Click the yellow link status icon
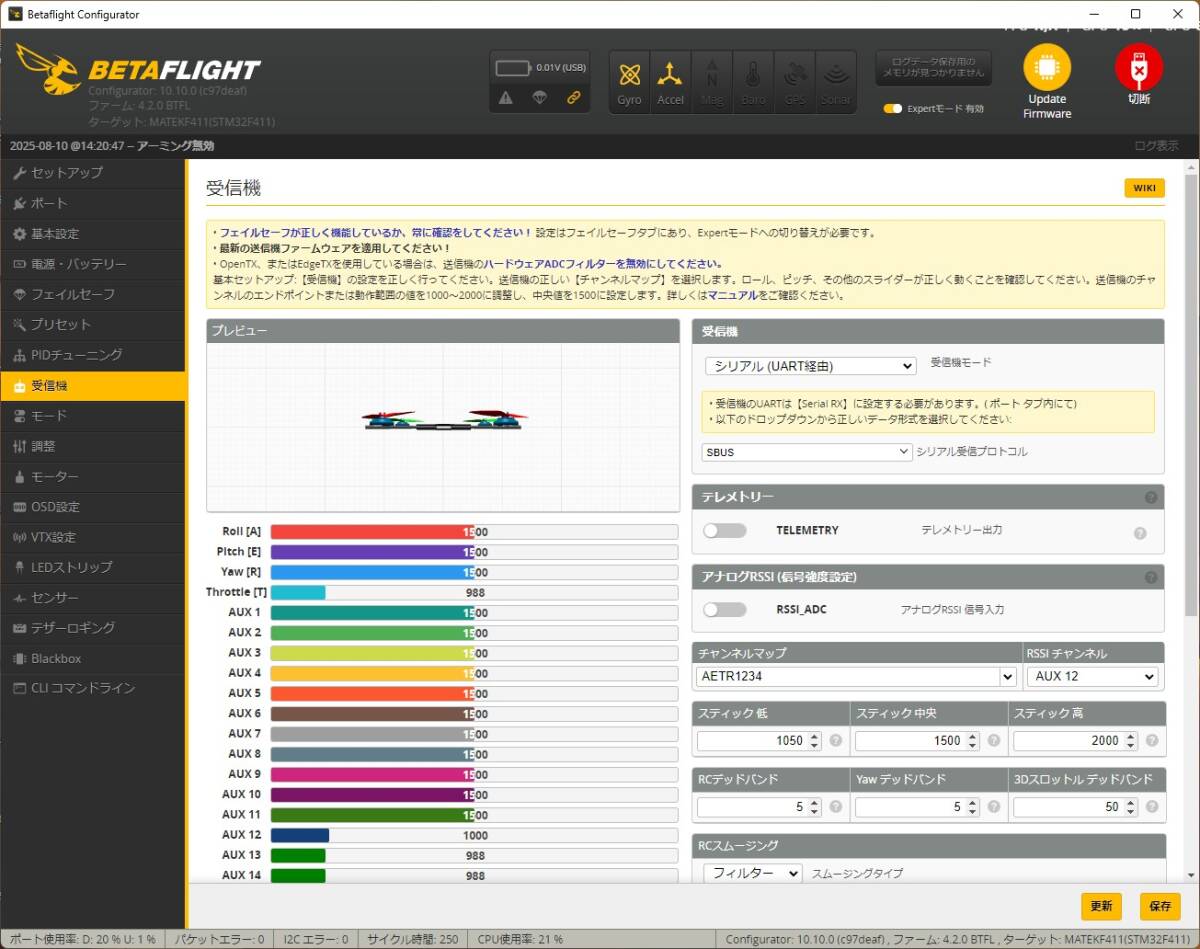The height and width of the screenshot is (949, 1200). click(574, 98)
